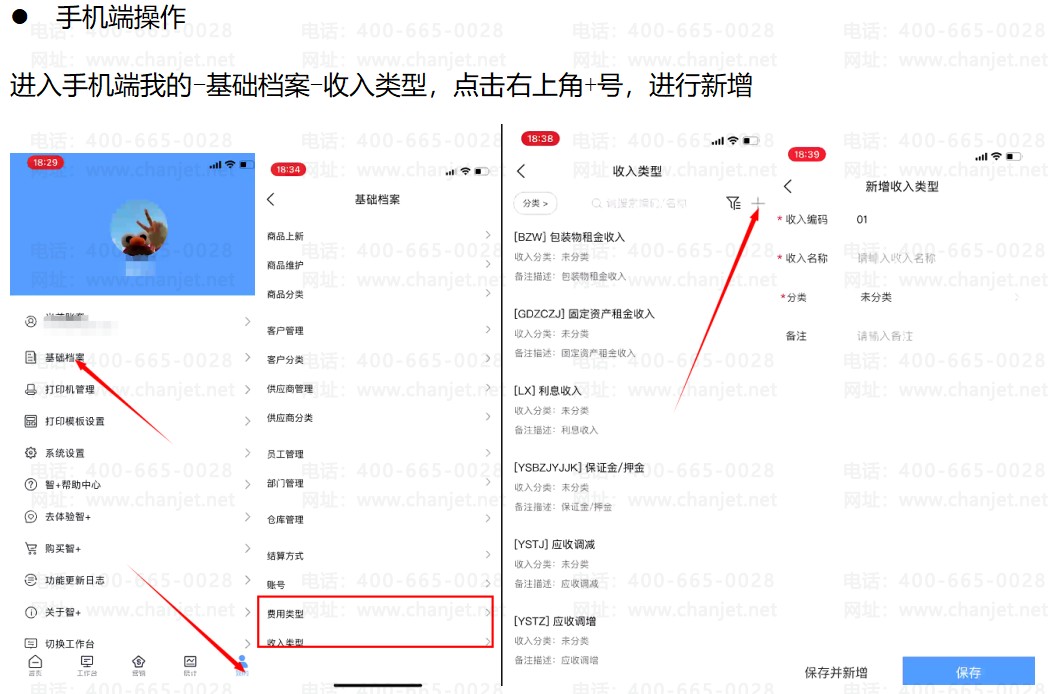Viewport: 1048px width, 694px height.
Task: Click the 去体验智+ icon
Action: tap(31, 516)
